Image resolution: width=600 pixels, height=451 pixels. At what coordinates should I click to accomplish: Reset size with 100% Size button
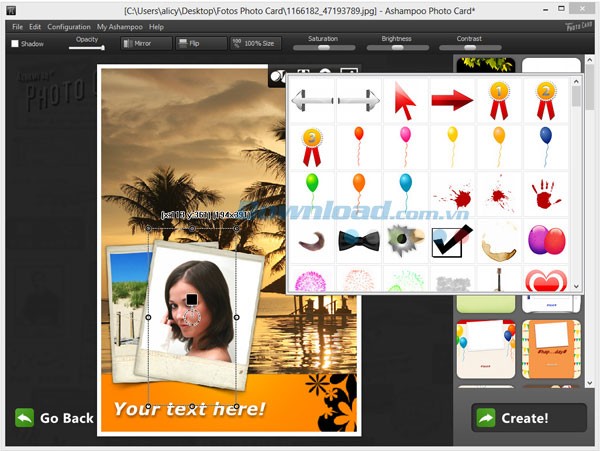[x=255, y=44]
